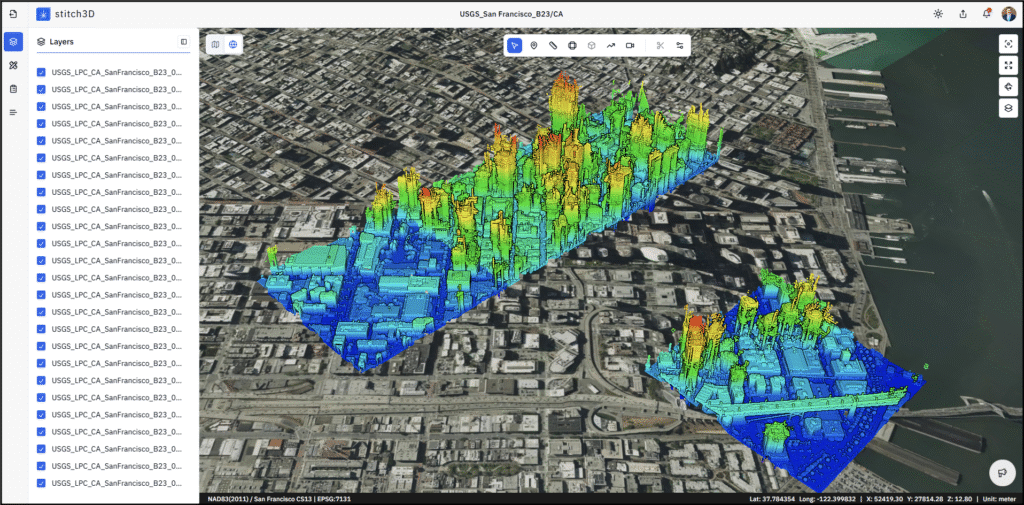Switch to the globe 3D view
This screenshot has width=1024, height=505.
(233, 44)
